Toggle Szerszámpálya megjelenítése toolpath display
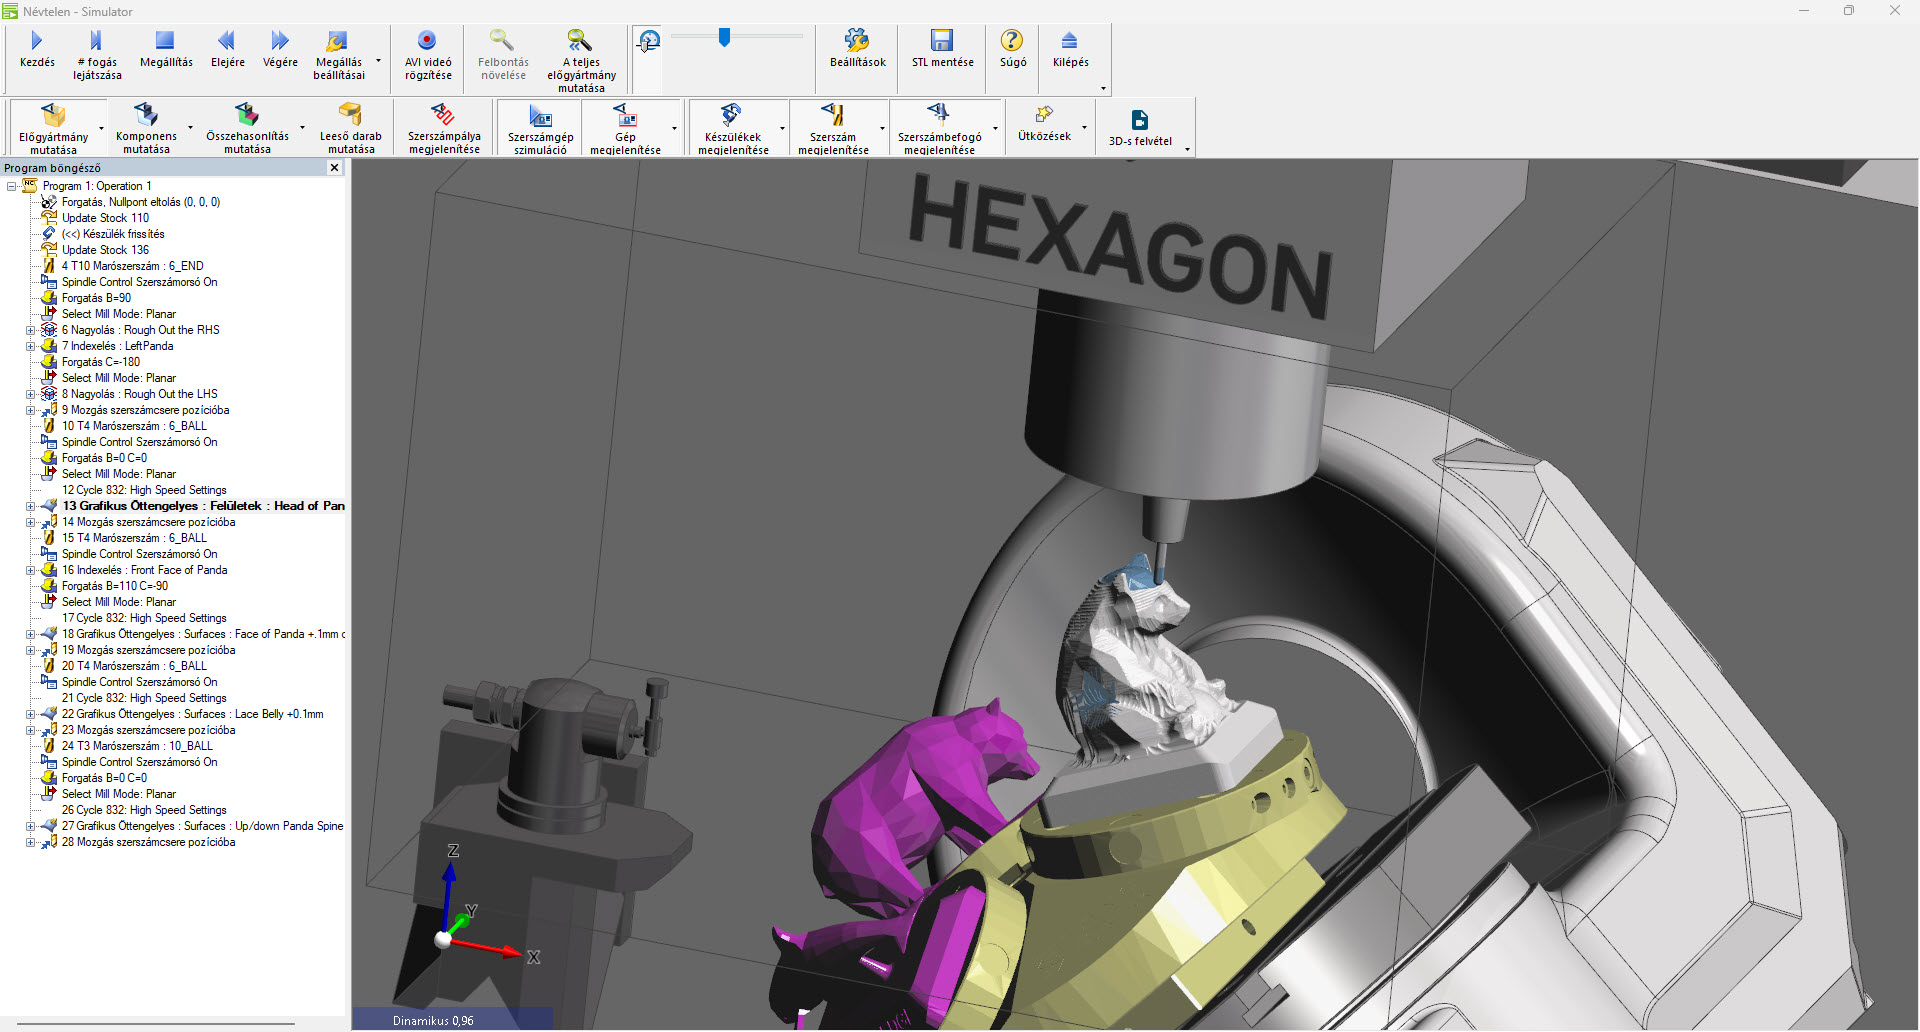The height and width of the screenshot is (1032, 1920). 444,128
